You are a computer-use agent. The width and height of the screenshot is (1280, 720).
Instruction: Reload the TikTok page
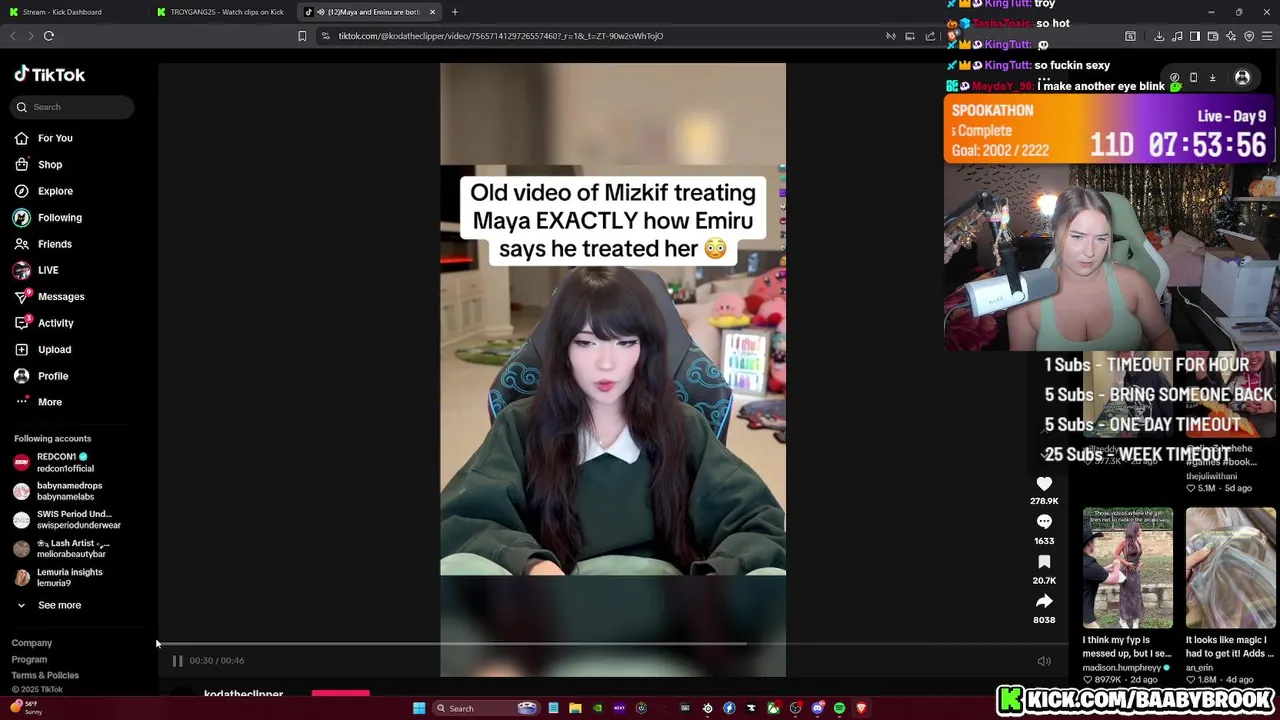point(48,36)
